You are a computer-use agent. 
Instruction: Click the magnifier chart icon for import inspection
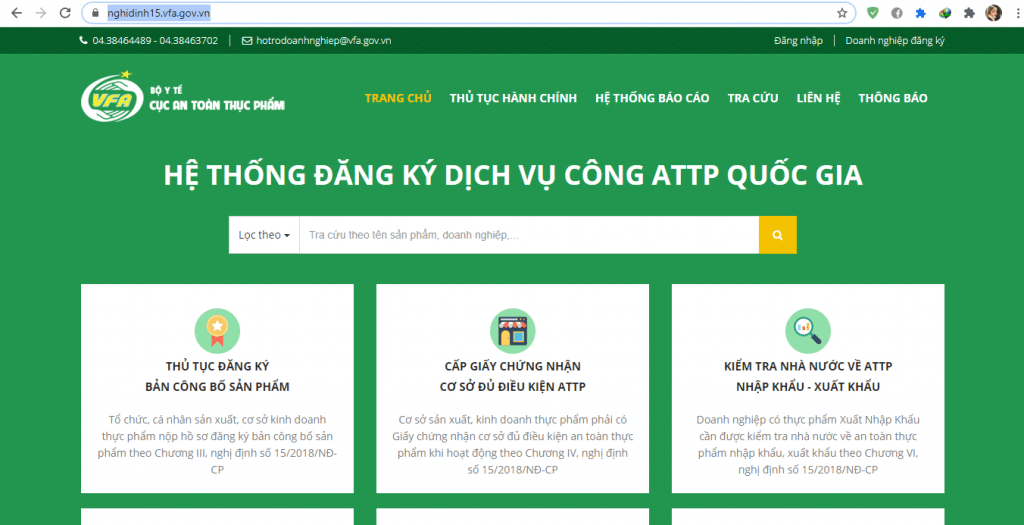pyautogui.click(x=808, y=330)
